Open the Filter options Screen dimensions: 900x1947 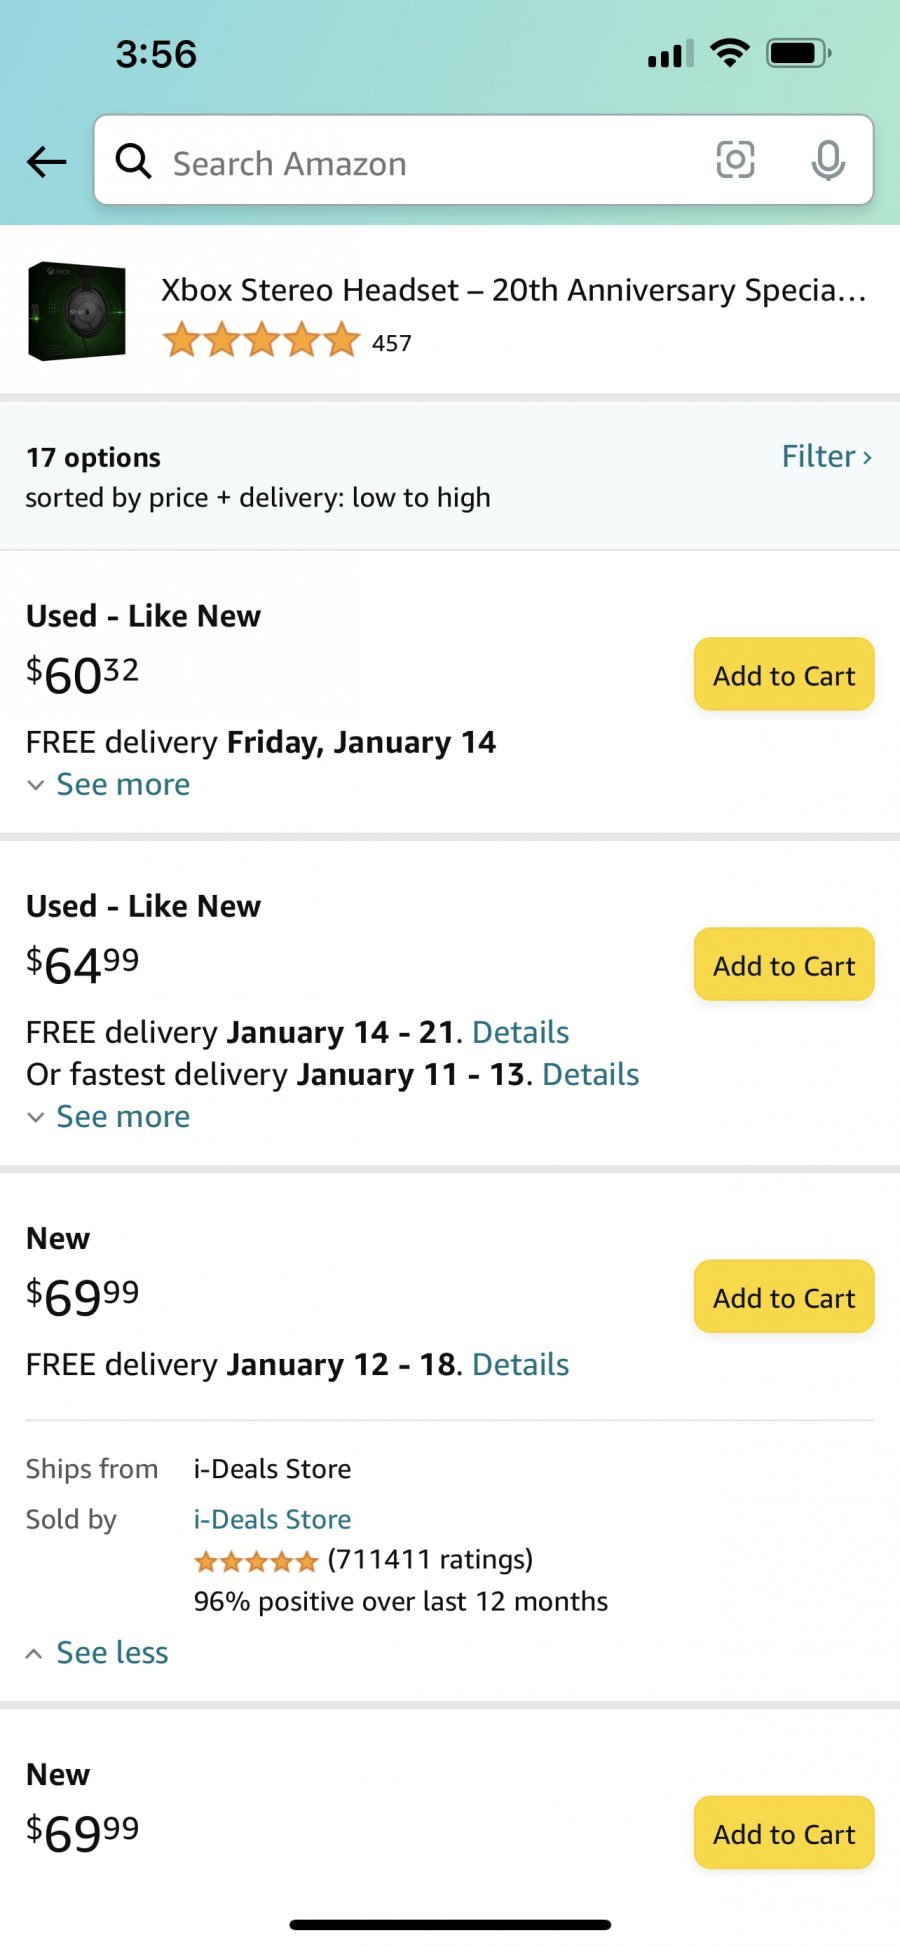point(827,456)
